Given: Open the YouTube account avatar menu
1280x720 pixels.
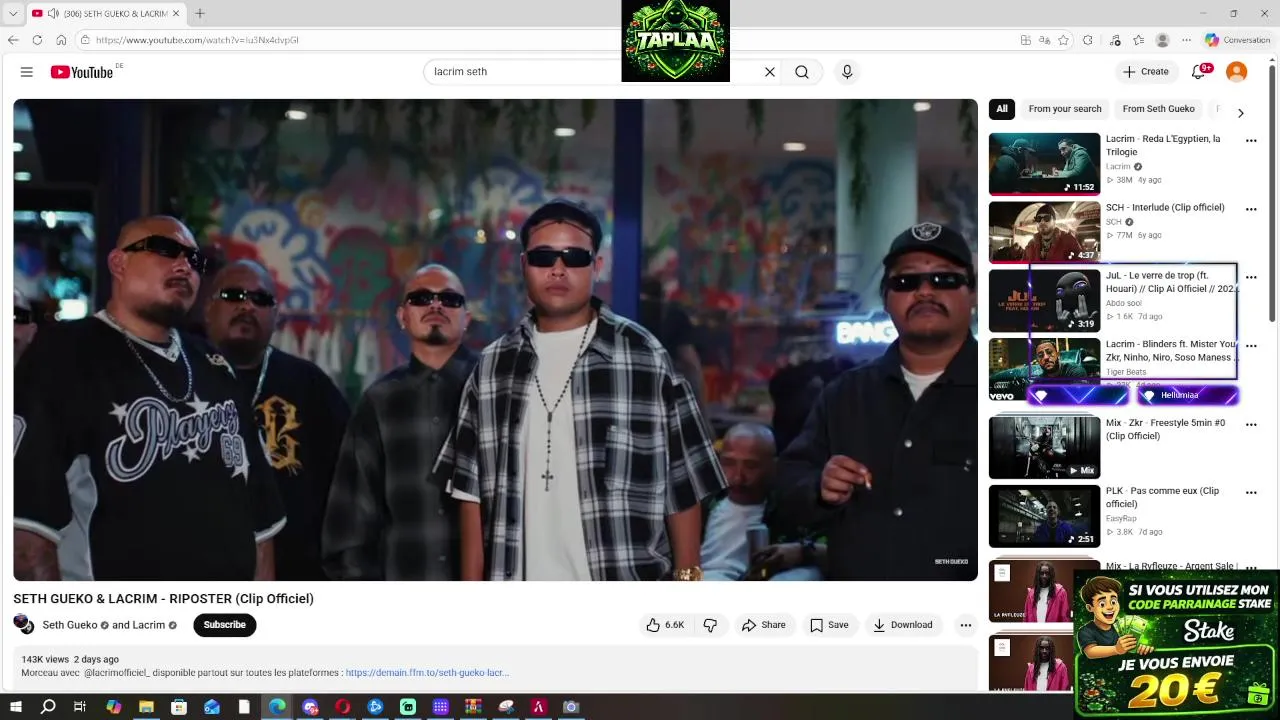Looking at the screenshot, I should 1237,72.
